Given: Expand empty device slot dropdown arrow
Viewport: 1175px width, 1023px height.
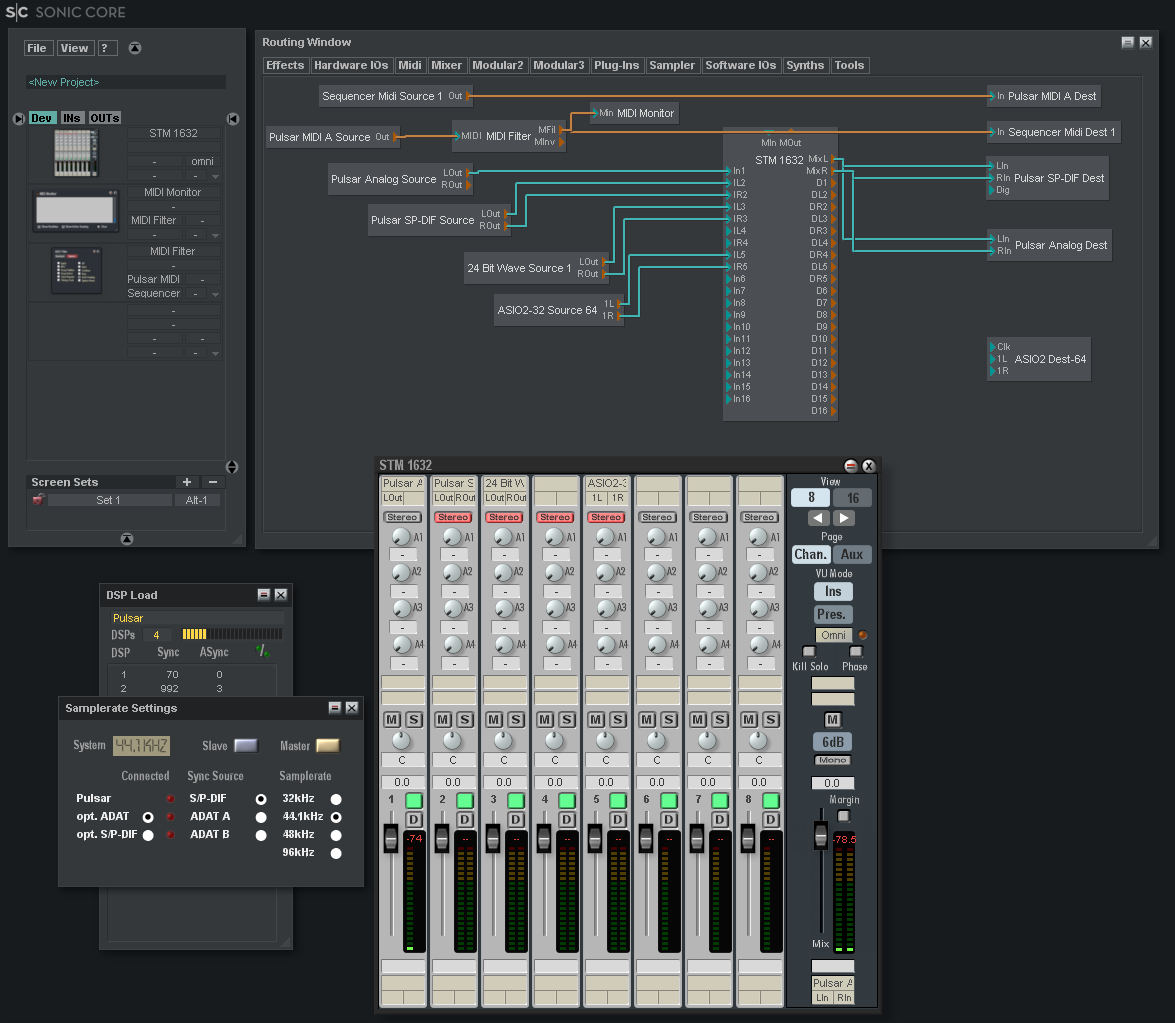Looking at the screenshot, I should pos(215,353).
